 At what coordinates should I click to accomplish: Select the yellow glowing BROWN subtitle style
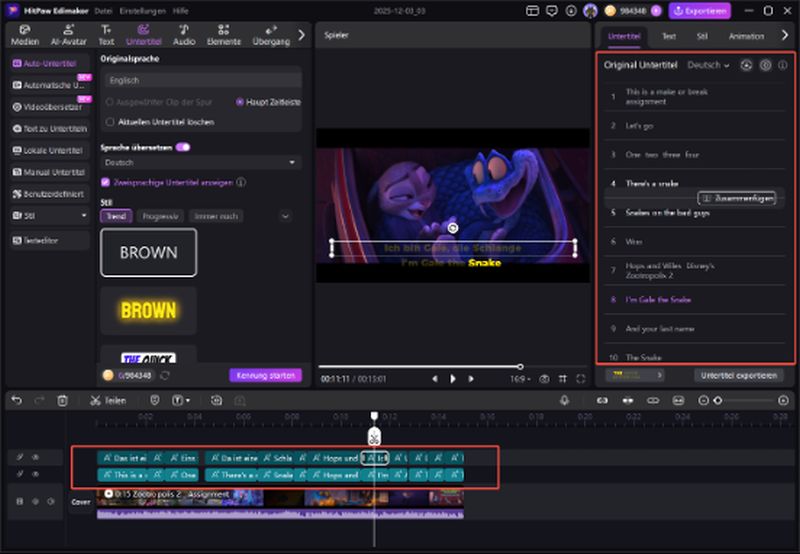(x=149, y=311)
